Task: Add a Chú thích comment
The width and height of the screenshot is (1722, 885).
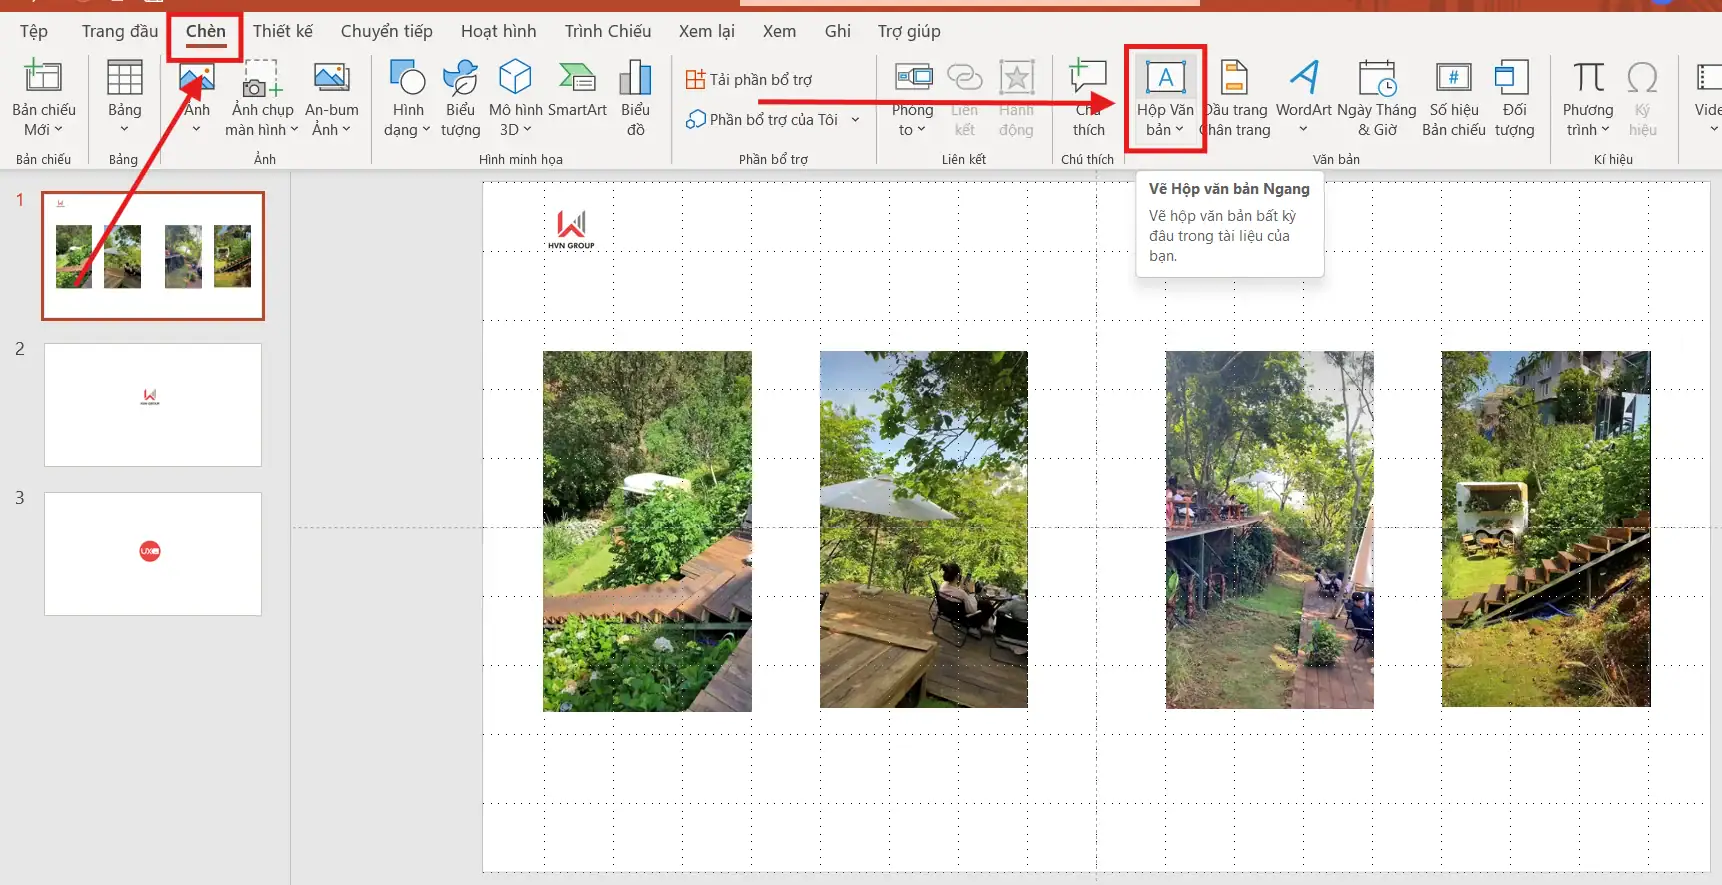Action: pos(1088,97)
